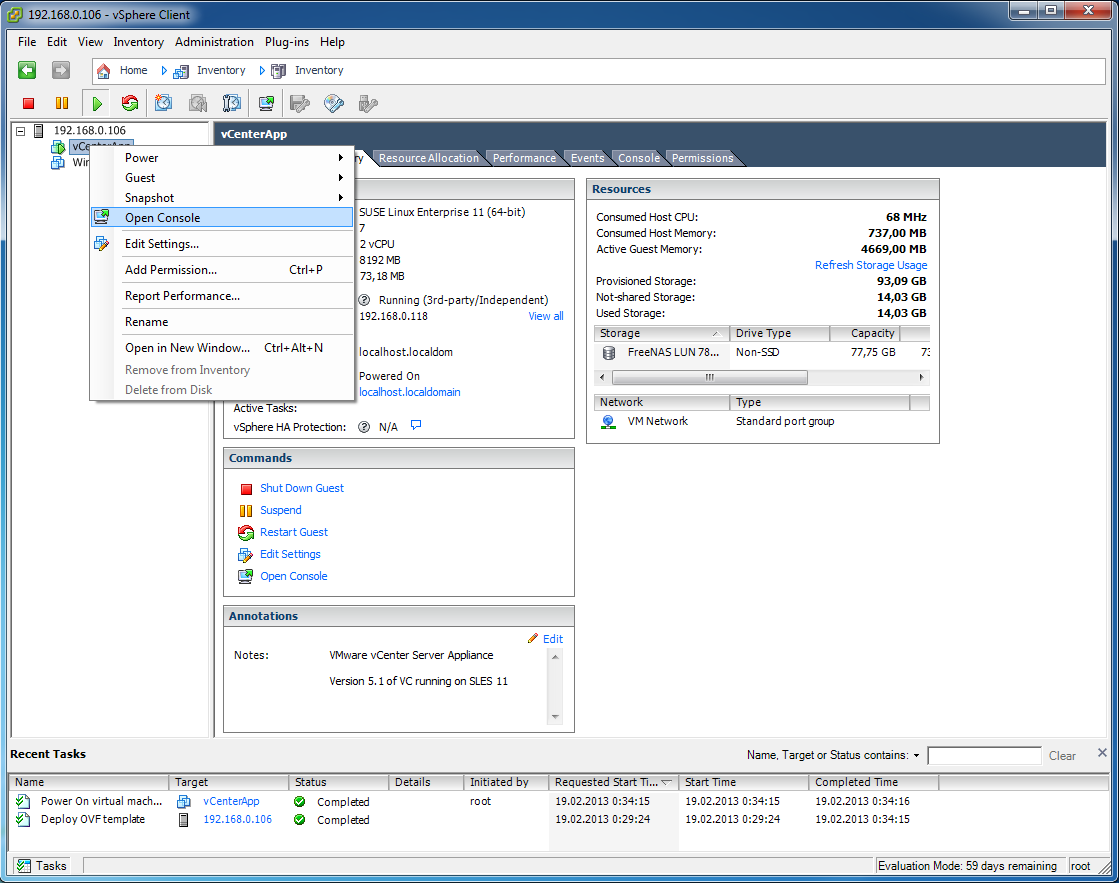Open the Administration menu
1119x883 pixels.
coord(214,41)
